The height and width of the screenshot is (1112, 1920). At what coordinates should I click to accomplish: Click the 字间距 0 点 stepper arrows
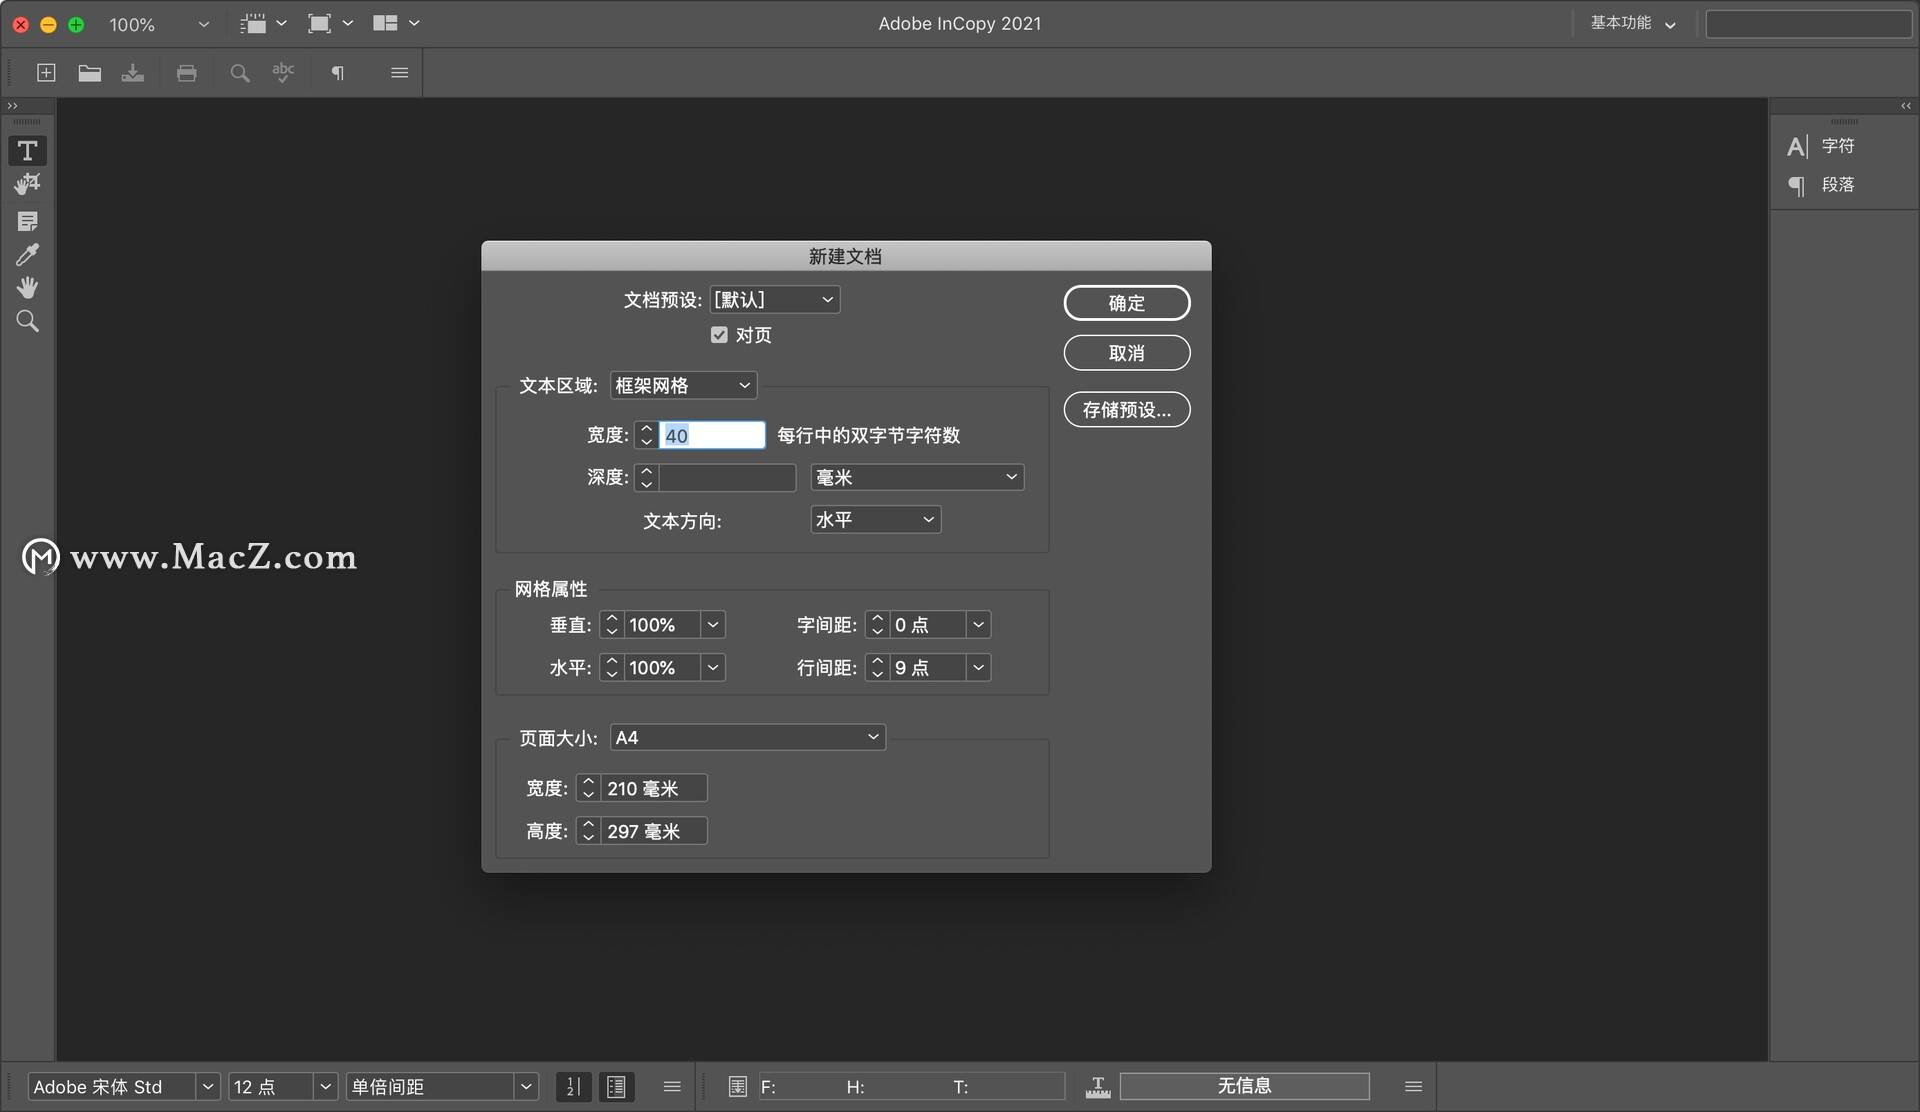[878, 625]
